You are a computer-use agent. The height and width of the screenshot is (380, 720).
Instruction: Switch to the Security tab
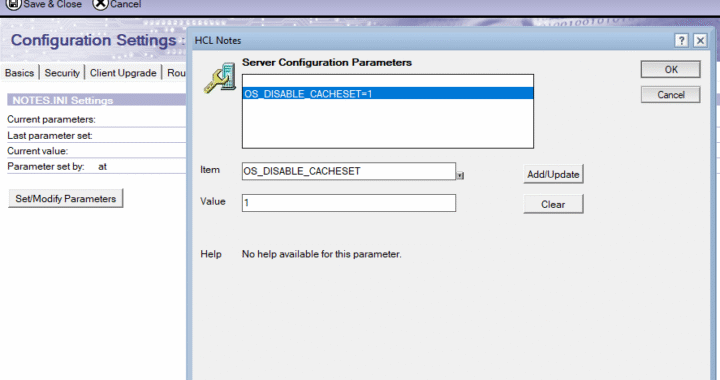click(x=62, y=73)
